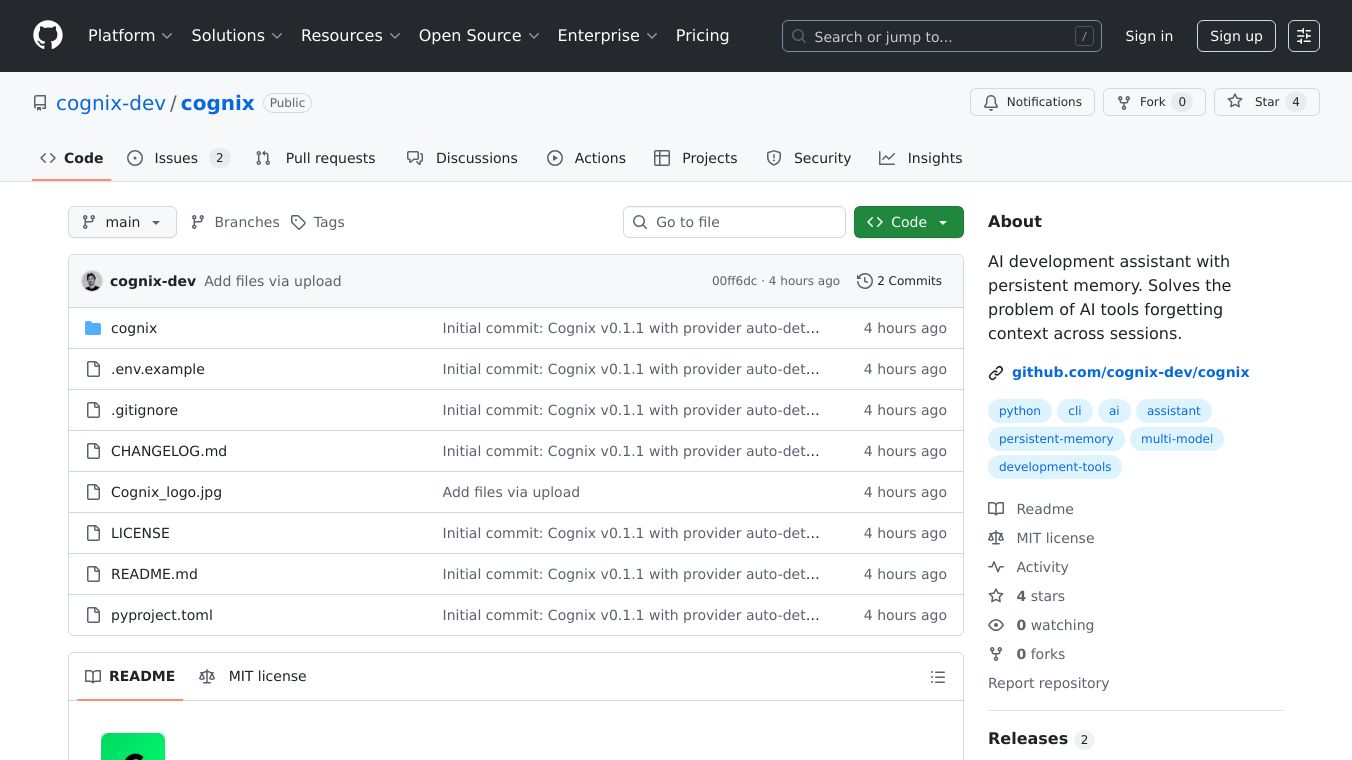Open the Notifications bell button
1352x760 pixels.
coord(1032,102)
